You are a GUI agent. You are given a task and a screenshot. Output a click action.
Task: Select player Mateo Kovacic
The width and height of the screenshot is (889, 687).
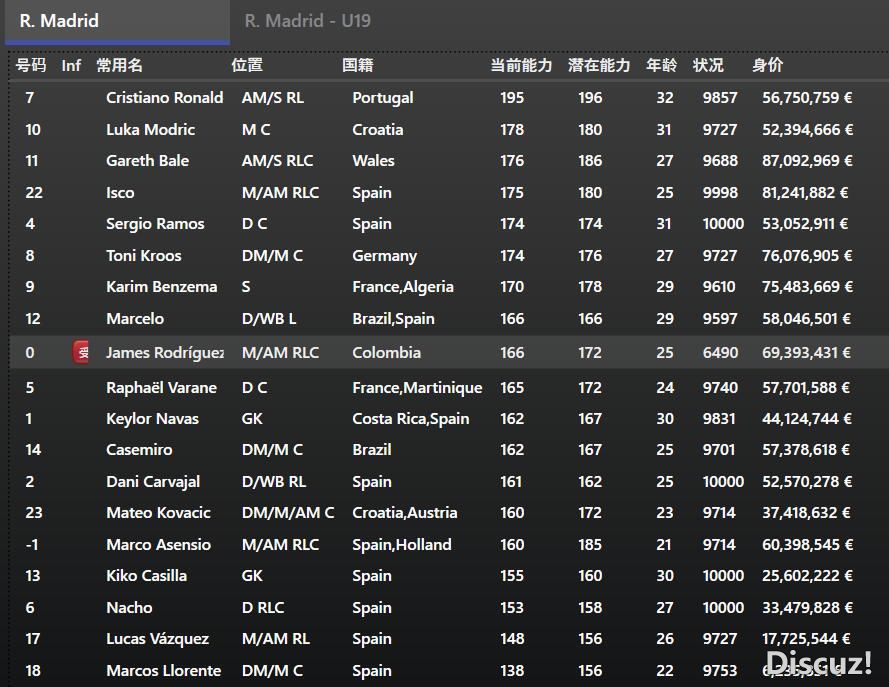click(x=158, y=513)
